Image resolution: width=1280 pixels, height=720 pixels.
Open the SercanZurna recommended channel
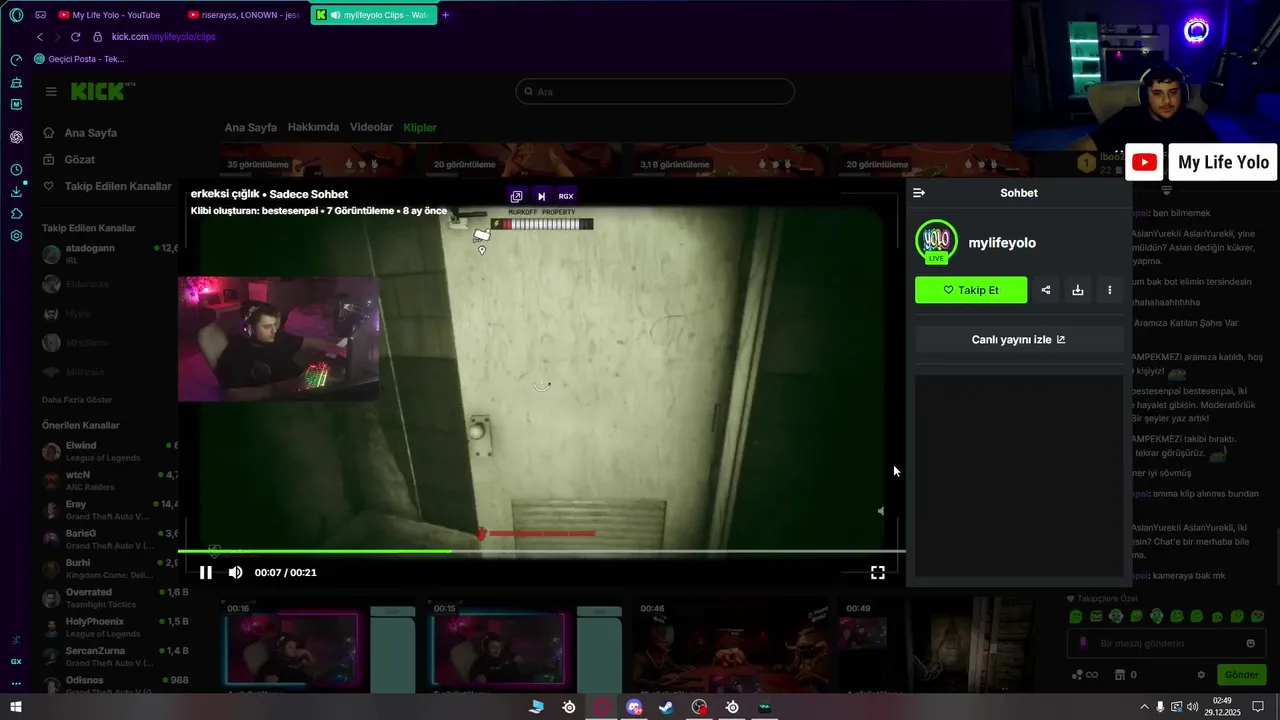[110, 657]
